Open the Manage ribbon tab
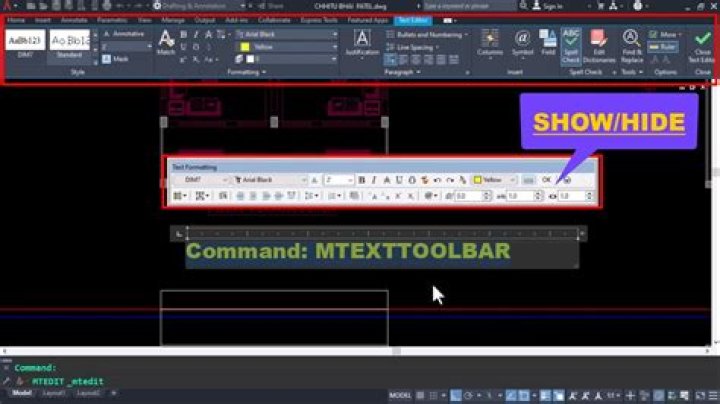The image size is (720, 404). (173, 20)
